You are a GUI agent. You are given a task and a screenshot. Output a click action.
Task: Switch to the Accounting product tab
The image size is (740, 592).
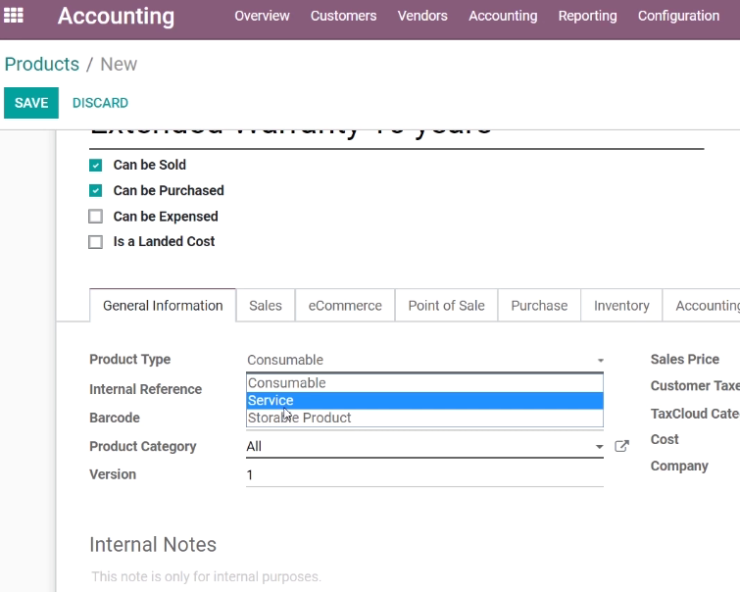(702, 306)
